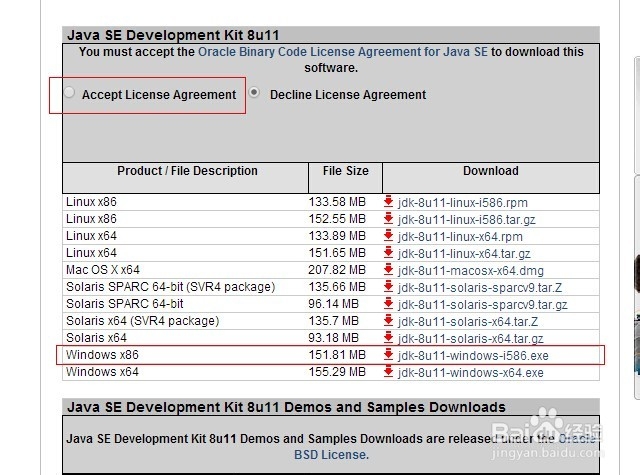
Task: Click download arrow for solaris-sparcv9.tar.Z
Action: click(x=389, y=286)
